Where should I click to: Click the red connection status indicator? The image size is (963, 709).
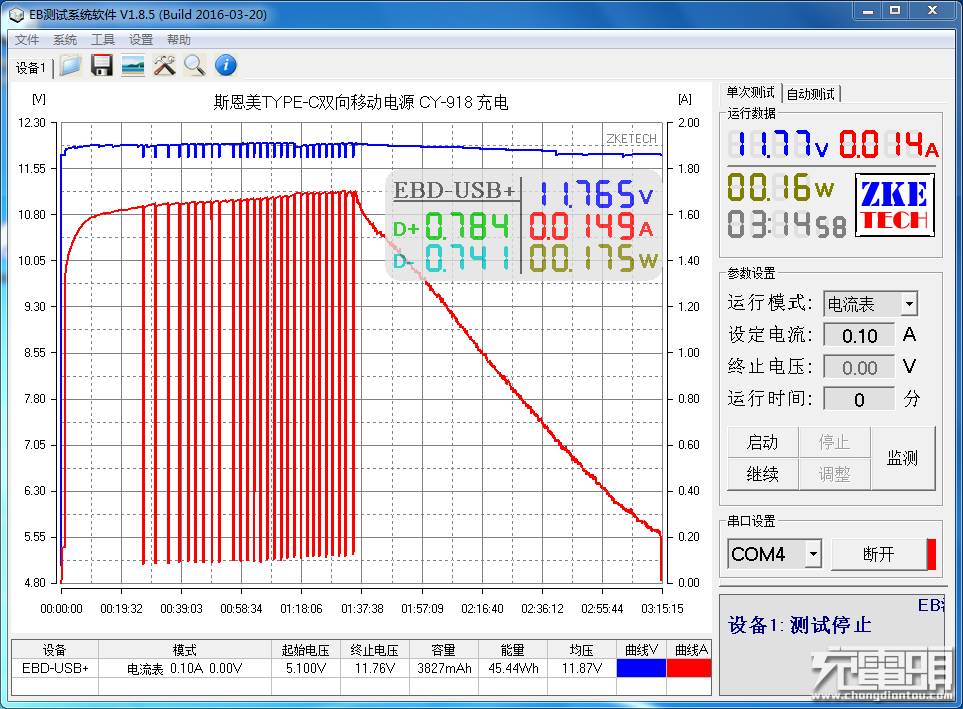tap(932, 555)
